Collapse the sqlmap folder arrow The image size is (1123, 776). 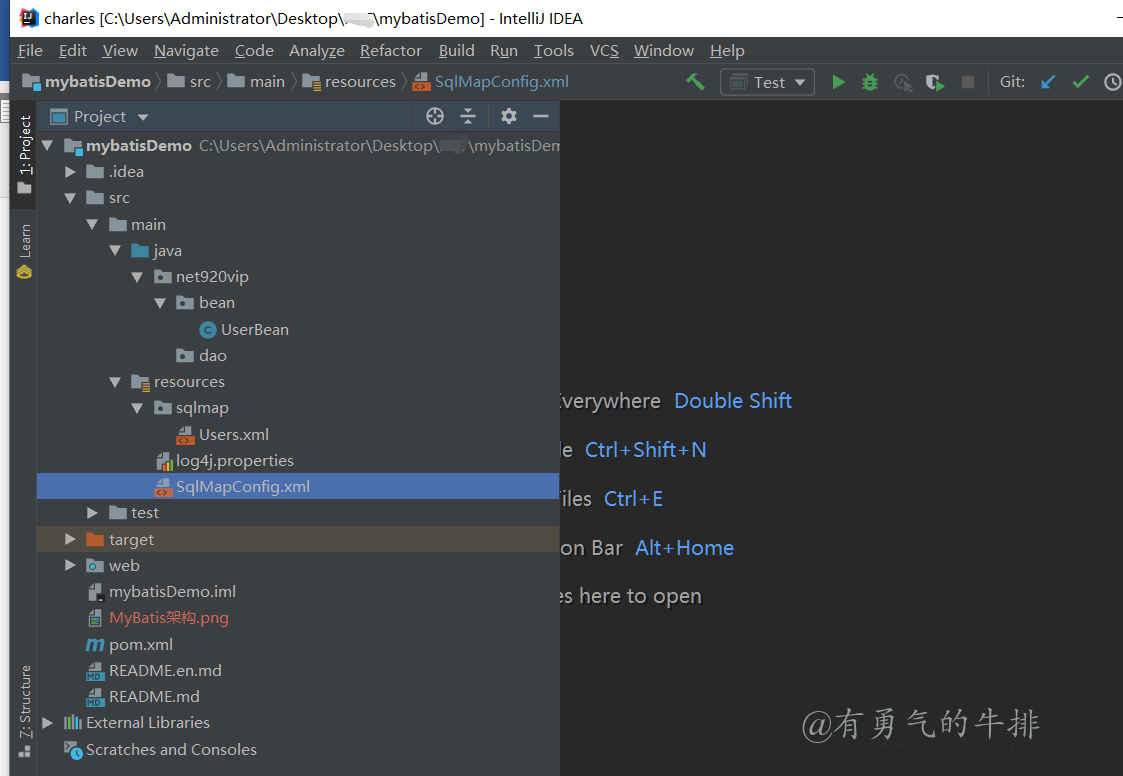click(x=138, y=408)
